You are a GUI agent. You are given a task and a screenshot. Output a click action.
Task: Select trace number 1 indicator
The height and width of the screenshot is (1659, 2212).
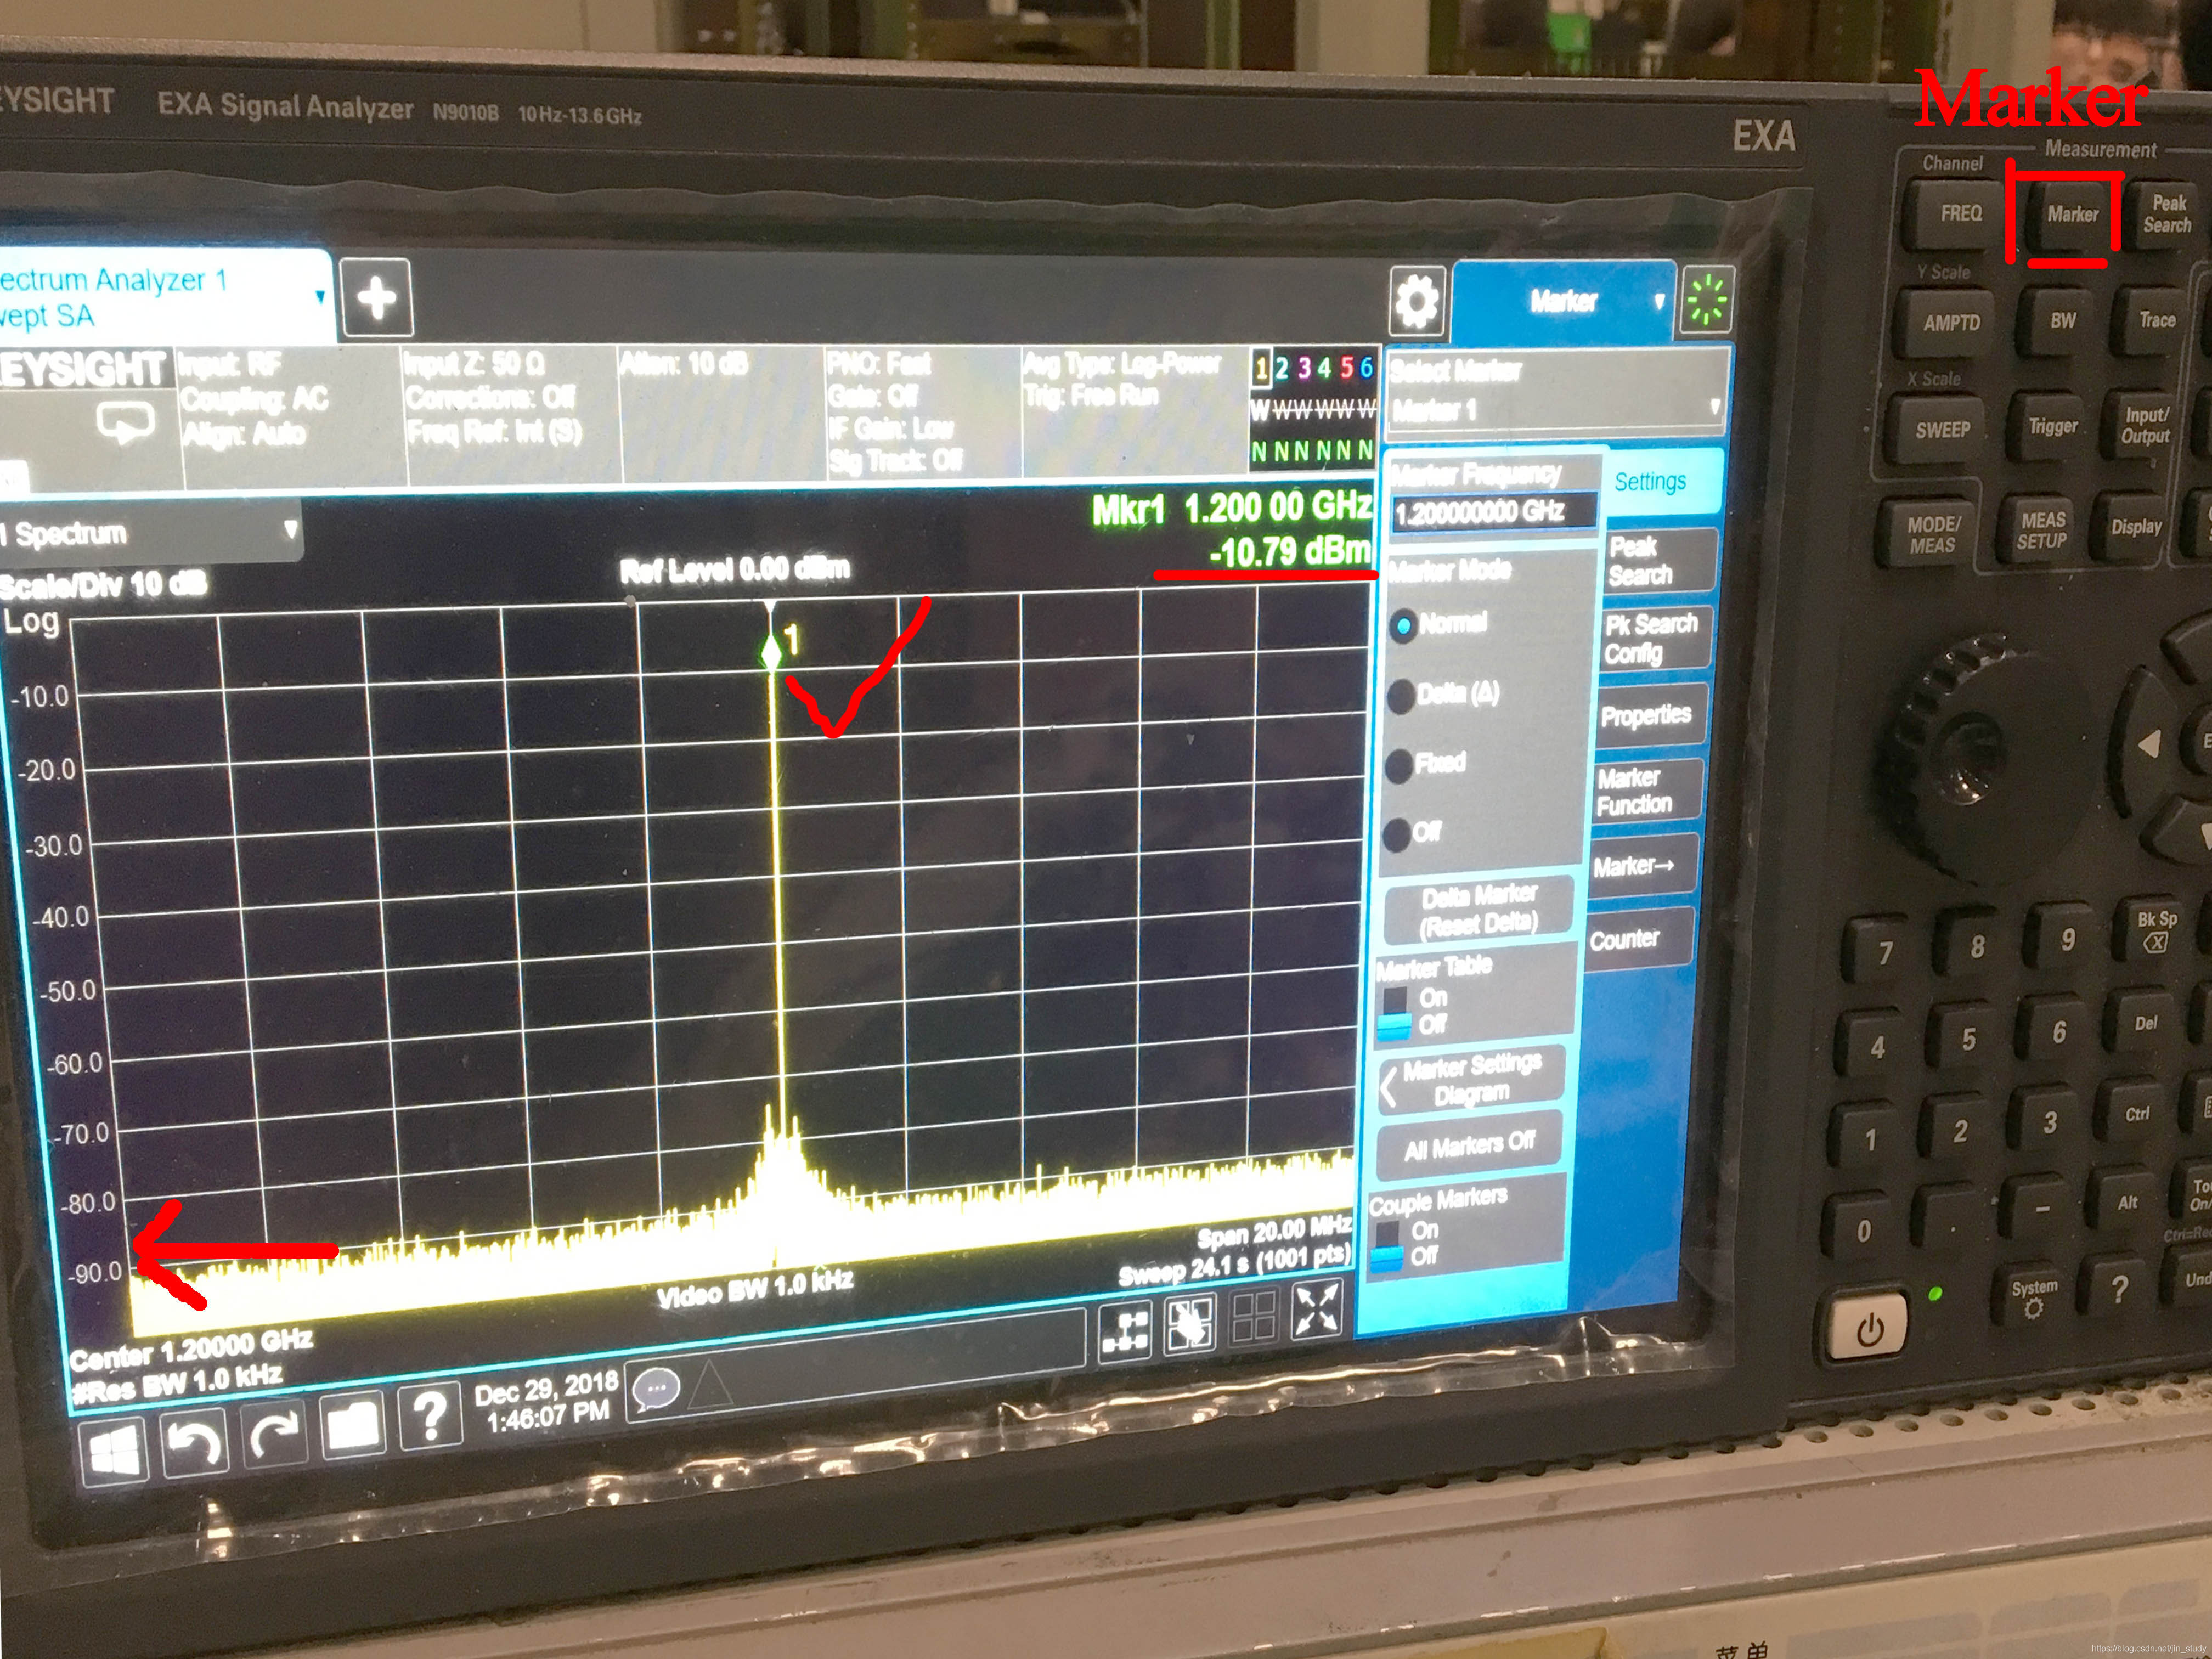(1261, 368)
